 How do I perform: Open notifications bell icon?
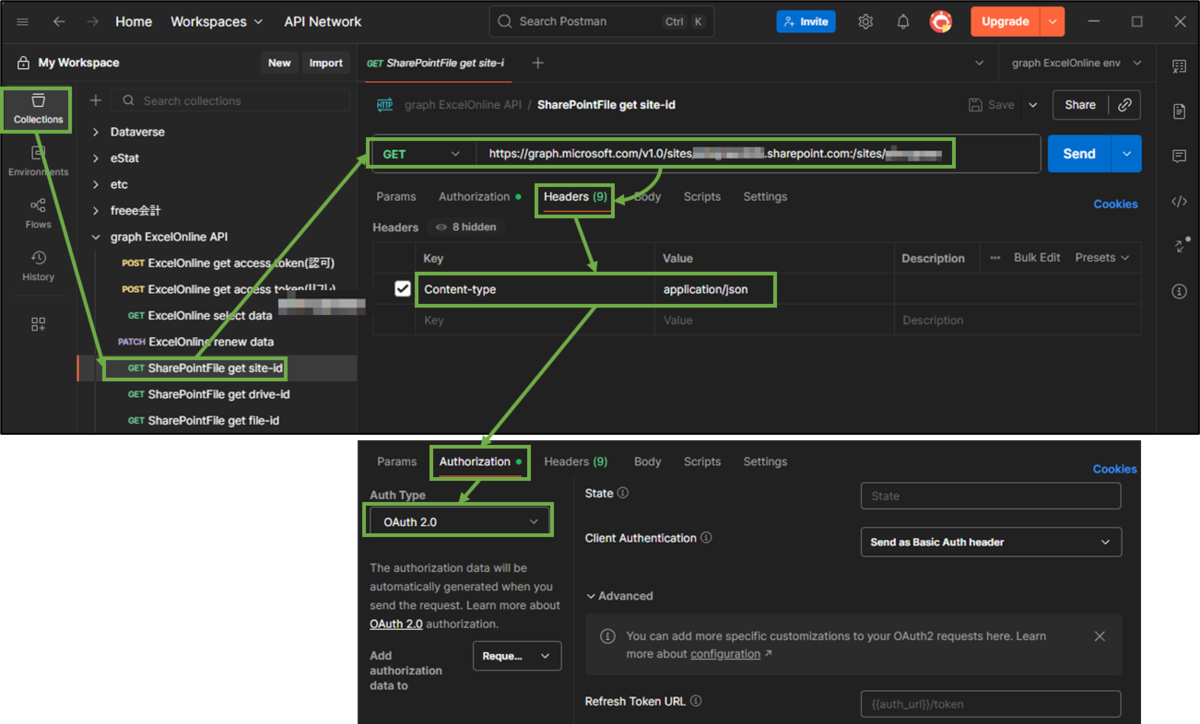click(903, 22)
